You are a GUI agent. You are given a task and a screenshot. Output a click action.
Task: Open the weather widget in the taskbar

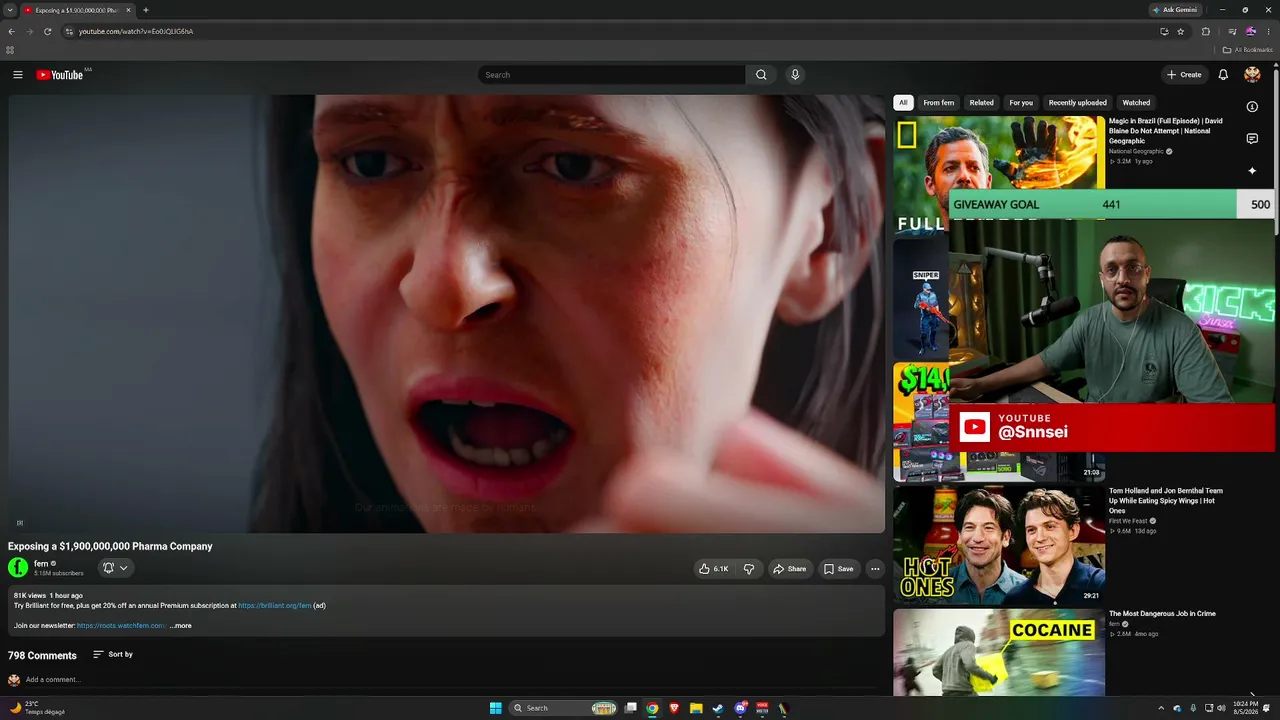[x=38, y=708]
